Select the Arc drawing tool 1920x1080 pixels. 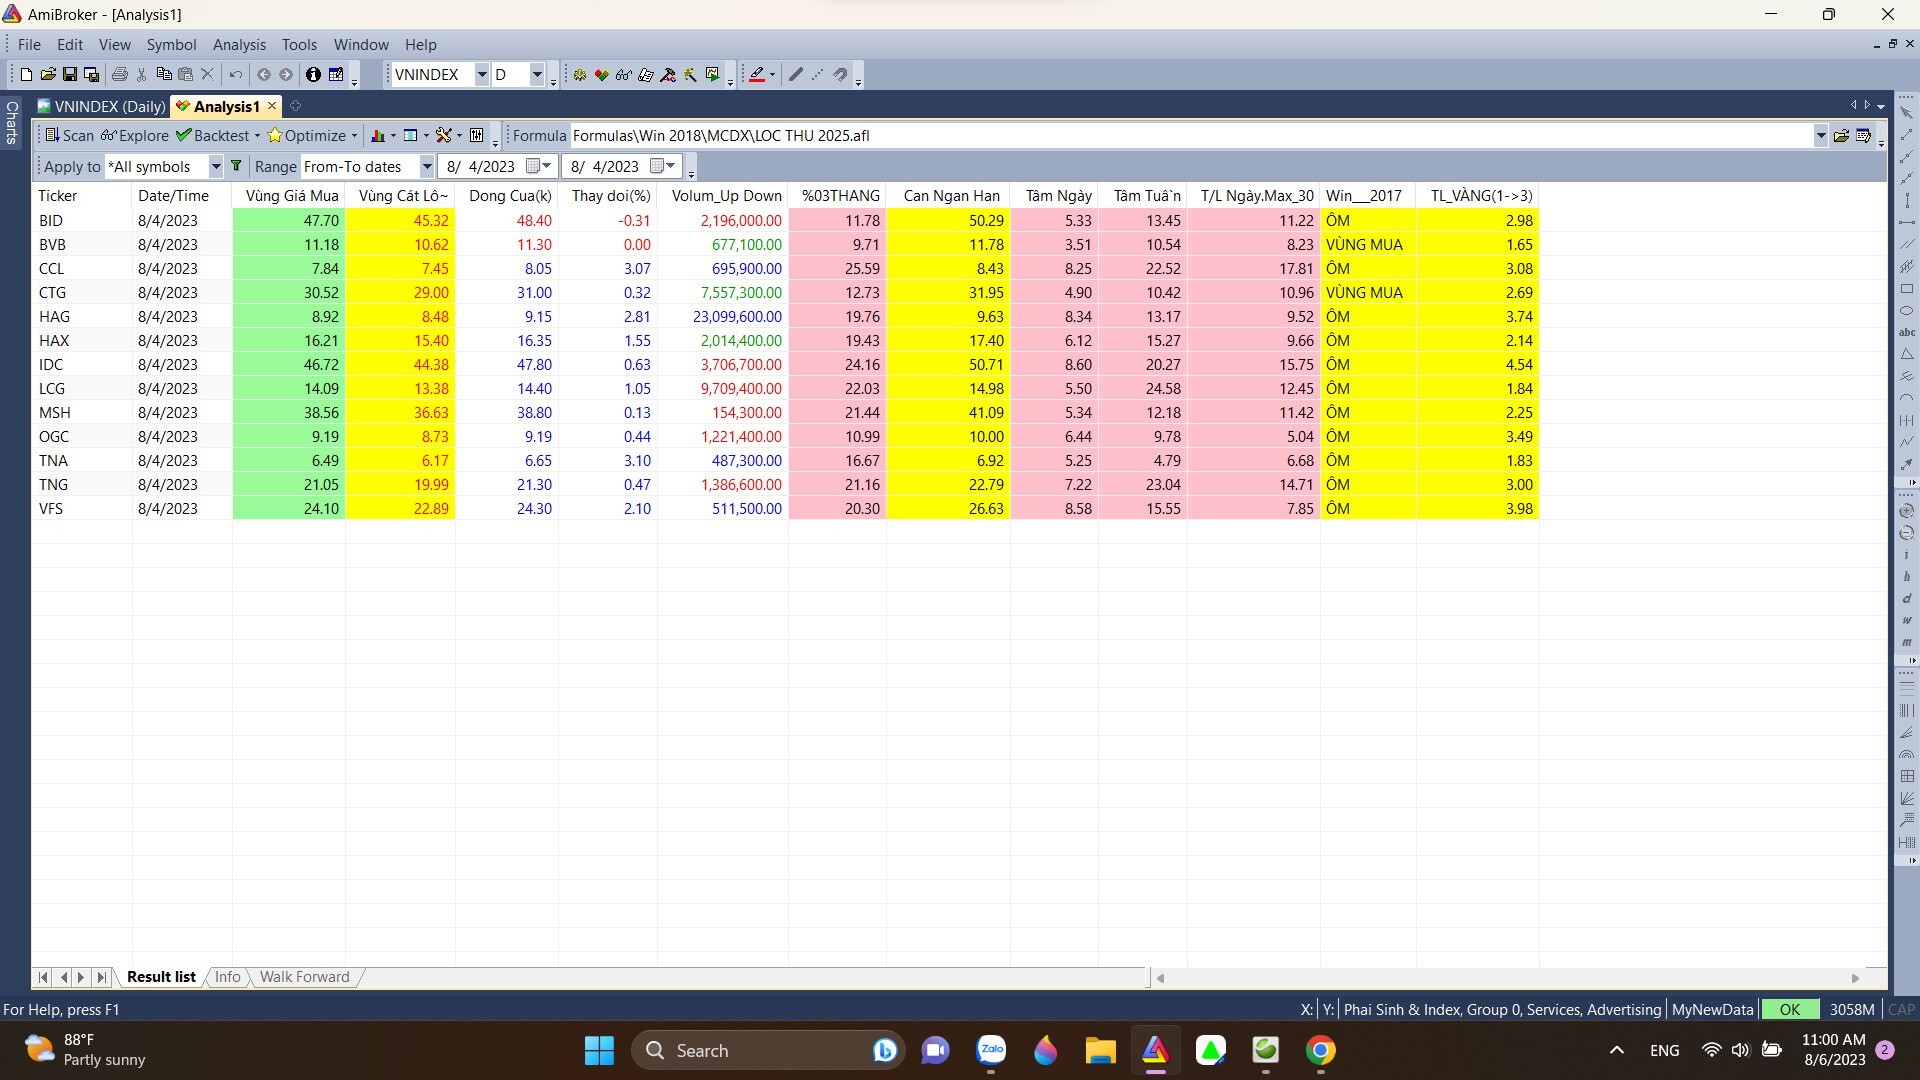(x=1907, y=398)
